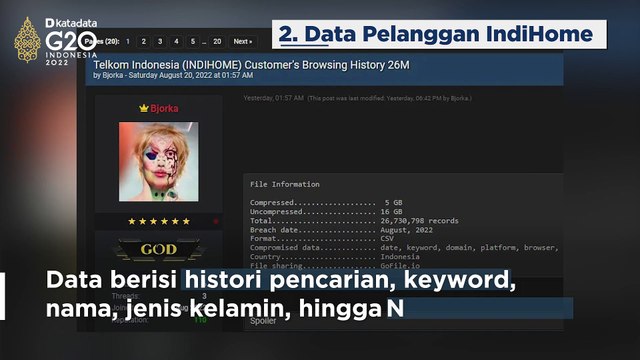The width and height of the screenshot is (640, 360).
Task: Go to page 1 in pagination
Action: click(x=128, y=41)
